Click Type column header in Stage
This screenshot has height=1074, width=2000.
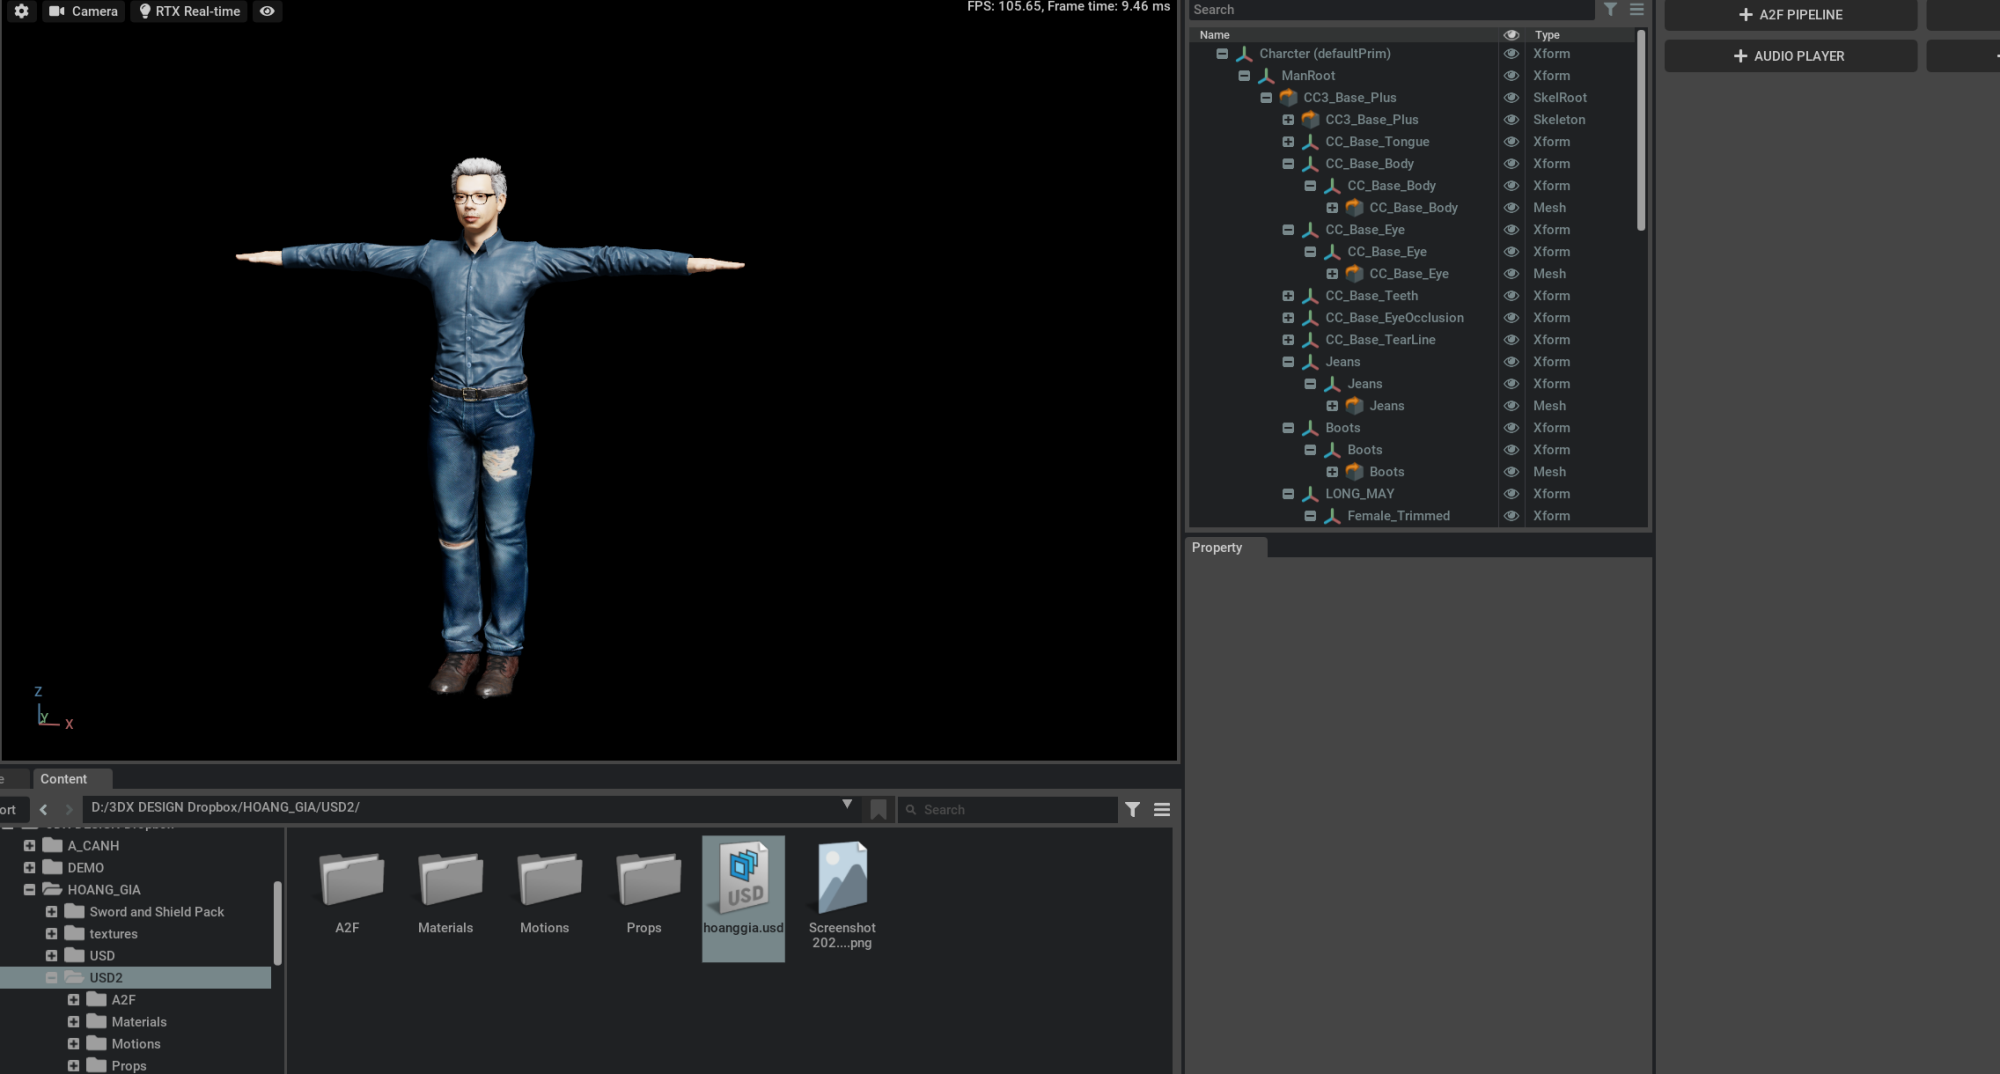1547,35
